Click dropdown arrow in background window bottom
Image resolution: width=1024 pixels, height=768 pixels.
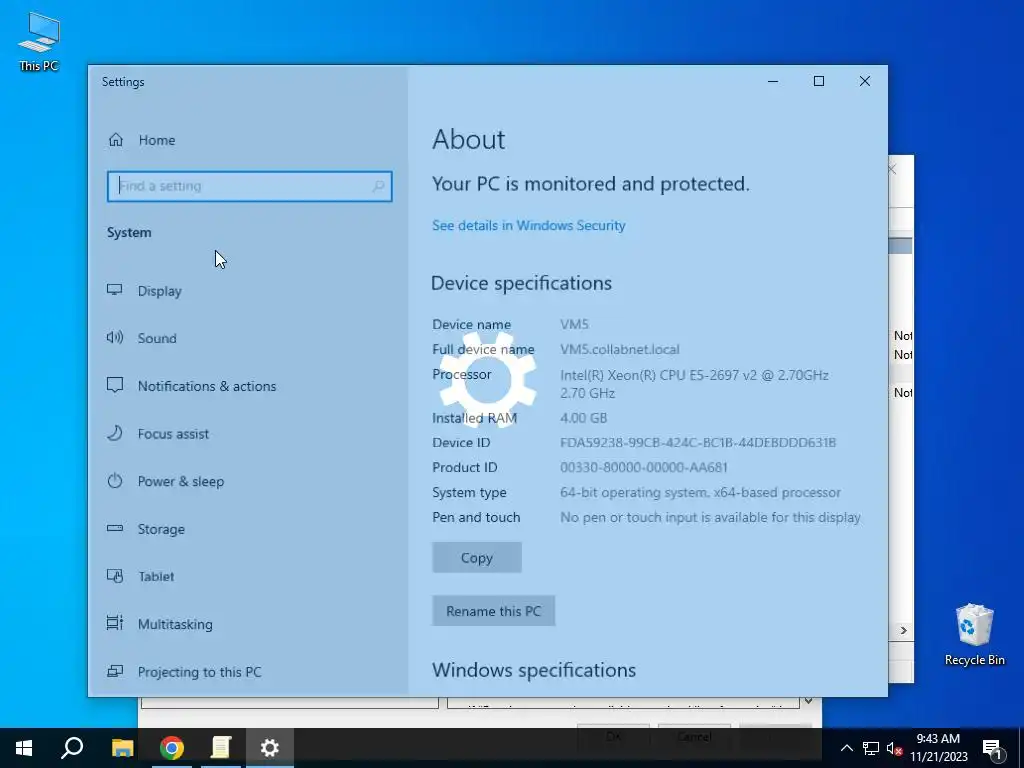pyautogui.click(x=808, y=701)
